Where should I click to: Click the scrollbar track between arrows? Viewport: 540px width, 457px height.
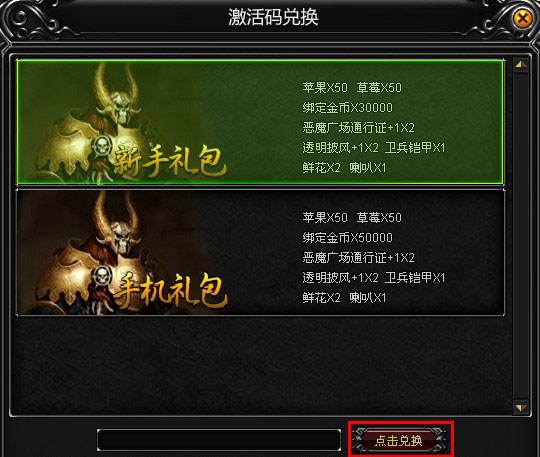point(521,236)
